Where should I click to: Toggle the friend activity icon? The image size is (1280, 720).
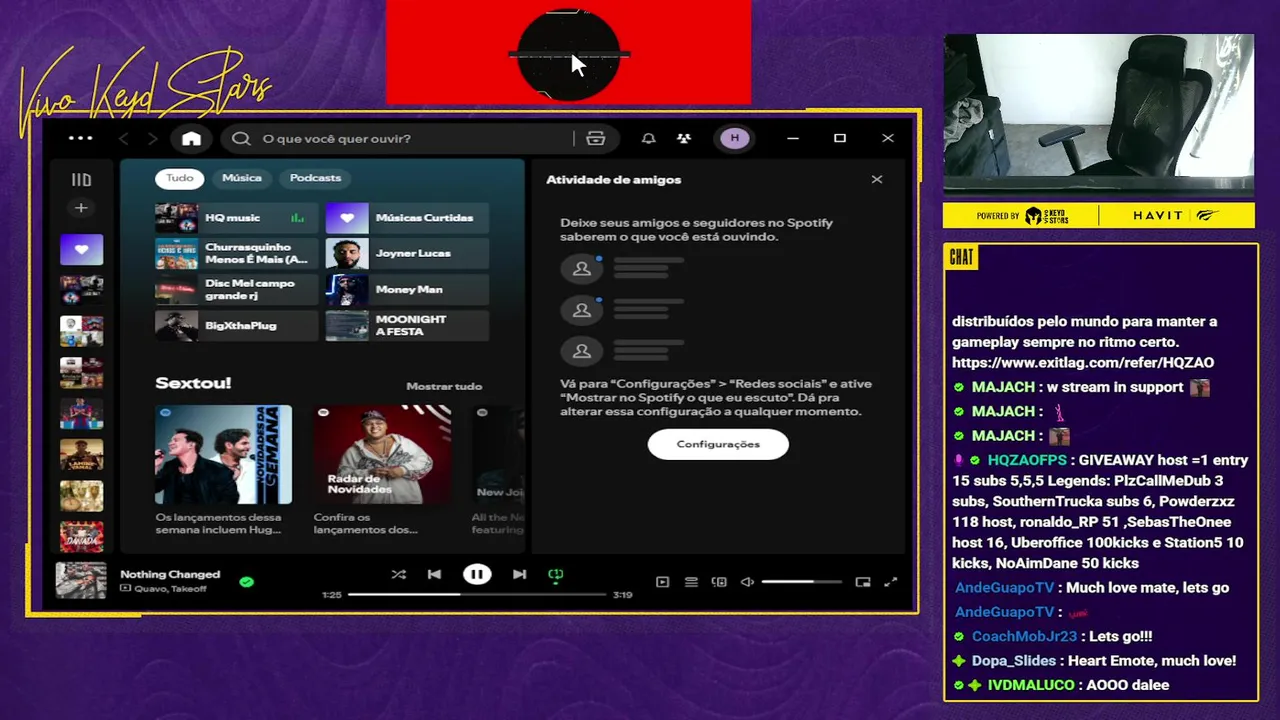pyautogui.click(x=684, y=138)
